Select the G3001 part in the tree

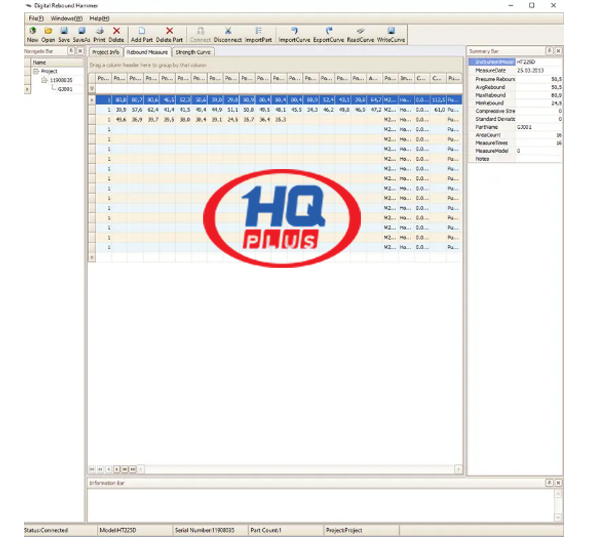[x=65, y=89]
